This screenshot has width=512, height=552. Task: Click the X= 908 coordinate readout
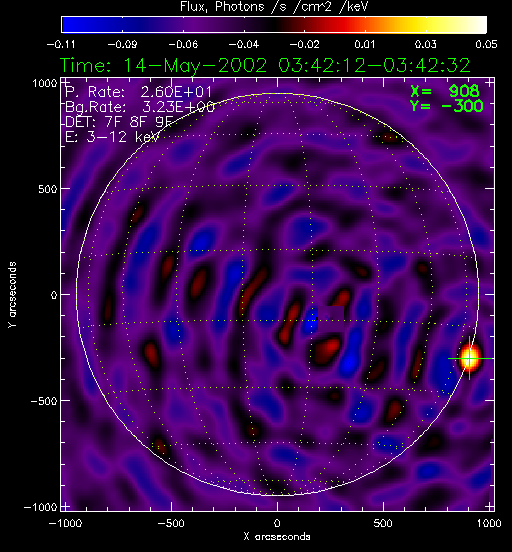(x=445, y=91)
